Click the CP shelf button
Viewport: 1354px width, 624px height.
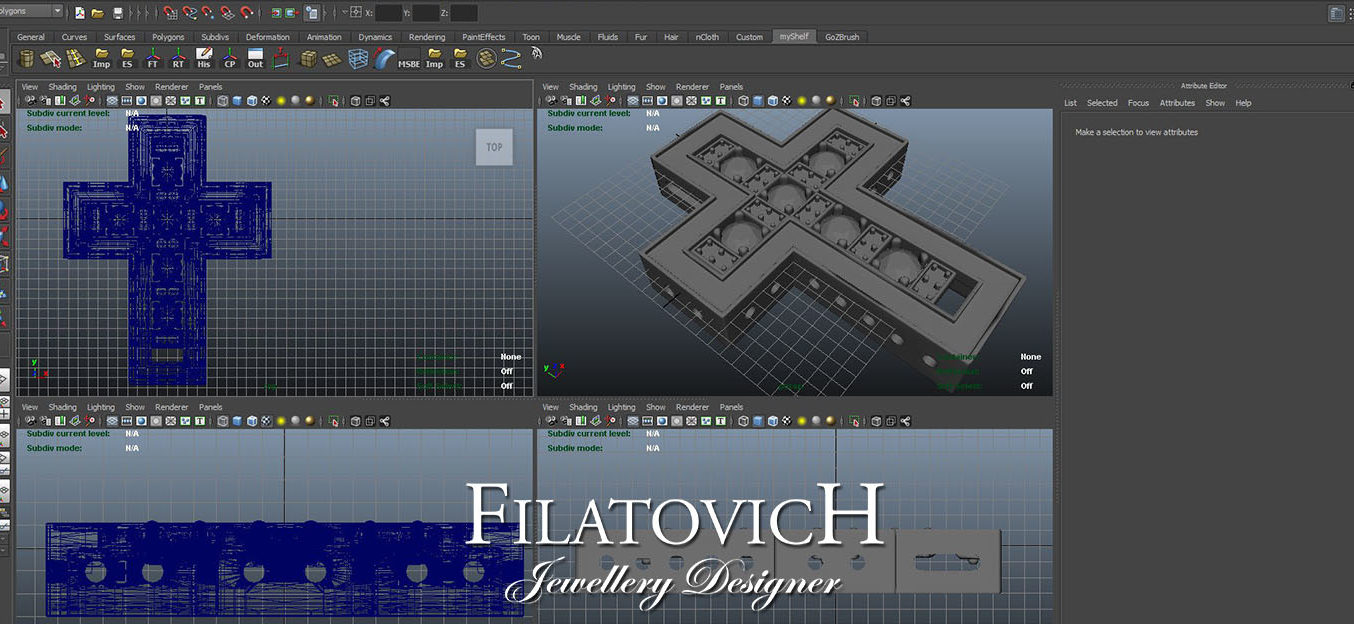point(229,59)
